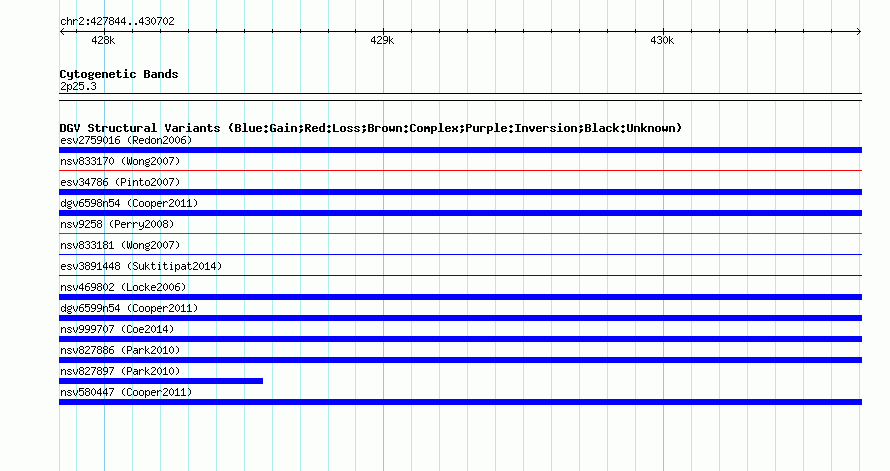Select the blue bar under esv34786
This screenshot has width=890, height=471.
(x=460, y=192)
